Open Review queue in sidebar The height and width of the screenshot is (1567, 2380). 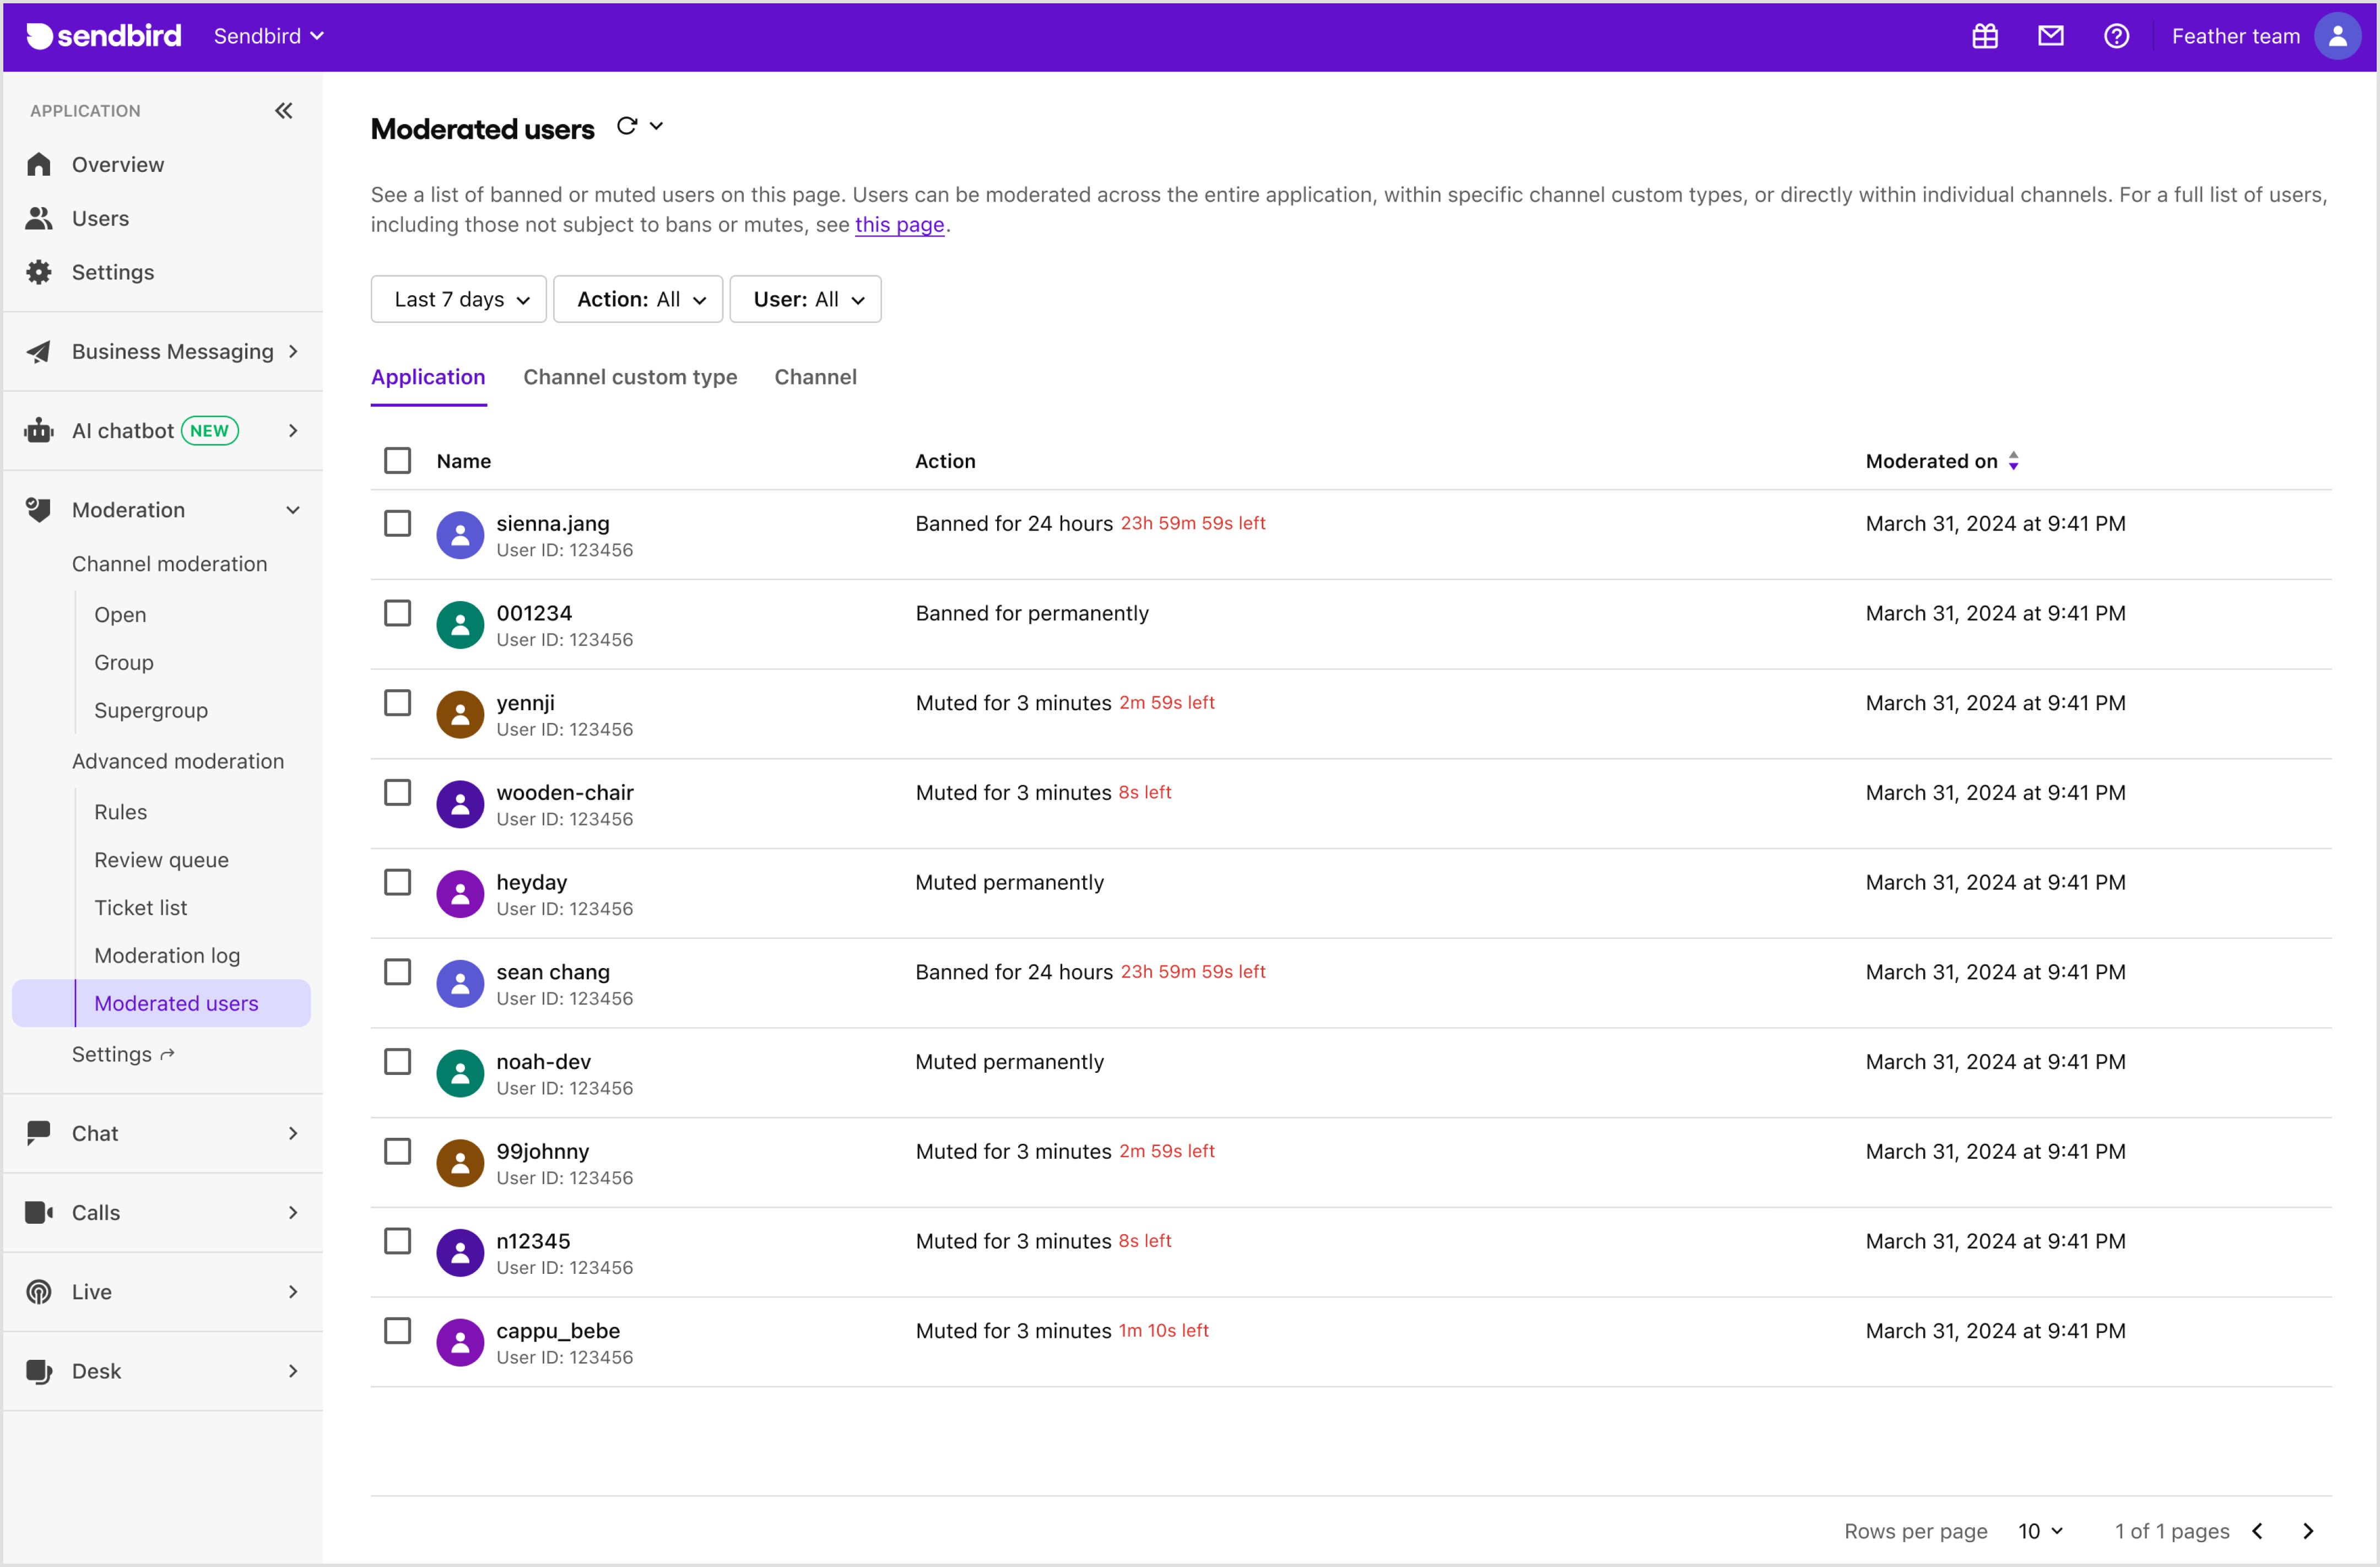pyautogui.click(x=161, y=860)
